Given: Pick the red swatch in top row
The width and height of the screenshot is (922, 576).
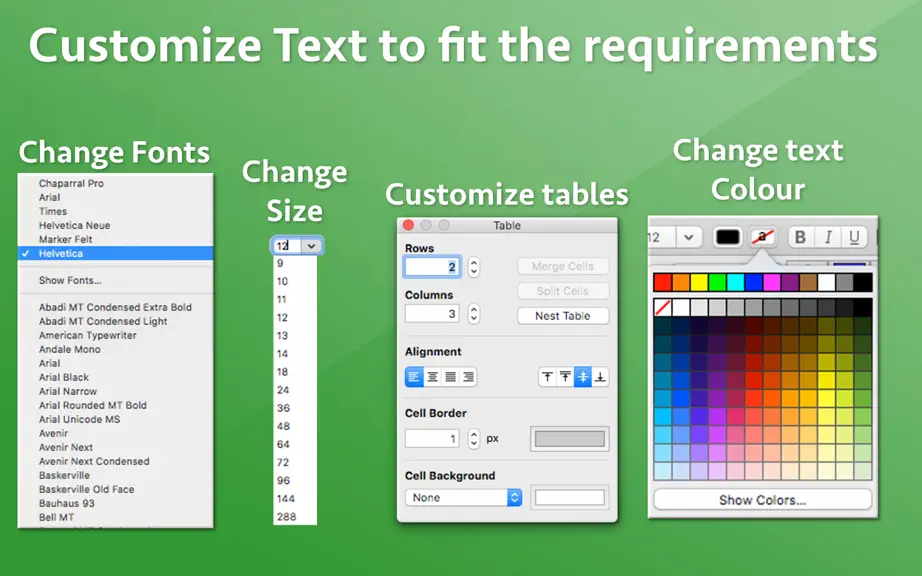Looking at the screenshot, I should [663, 282].
